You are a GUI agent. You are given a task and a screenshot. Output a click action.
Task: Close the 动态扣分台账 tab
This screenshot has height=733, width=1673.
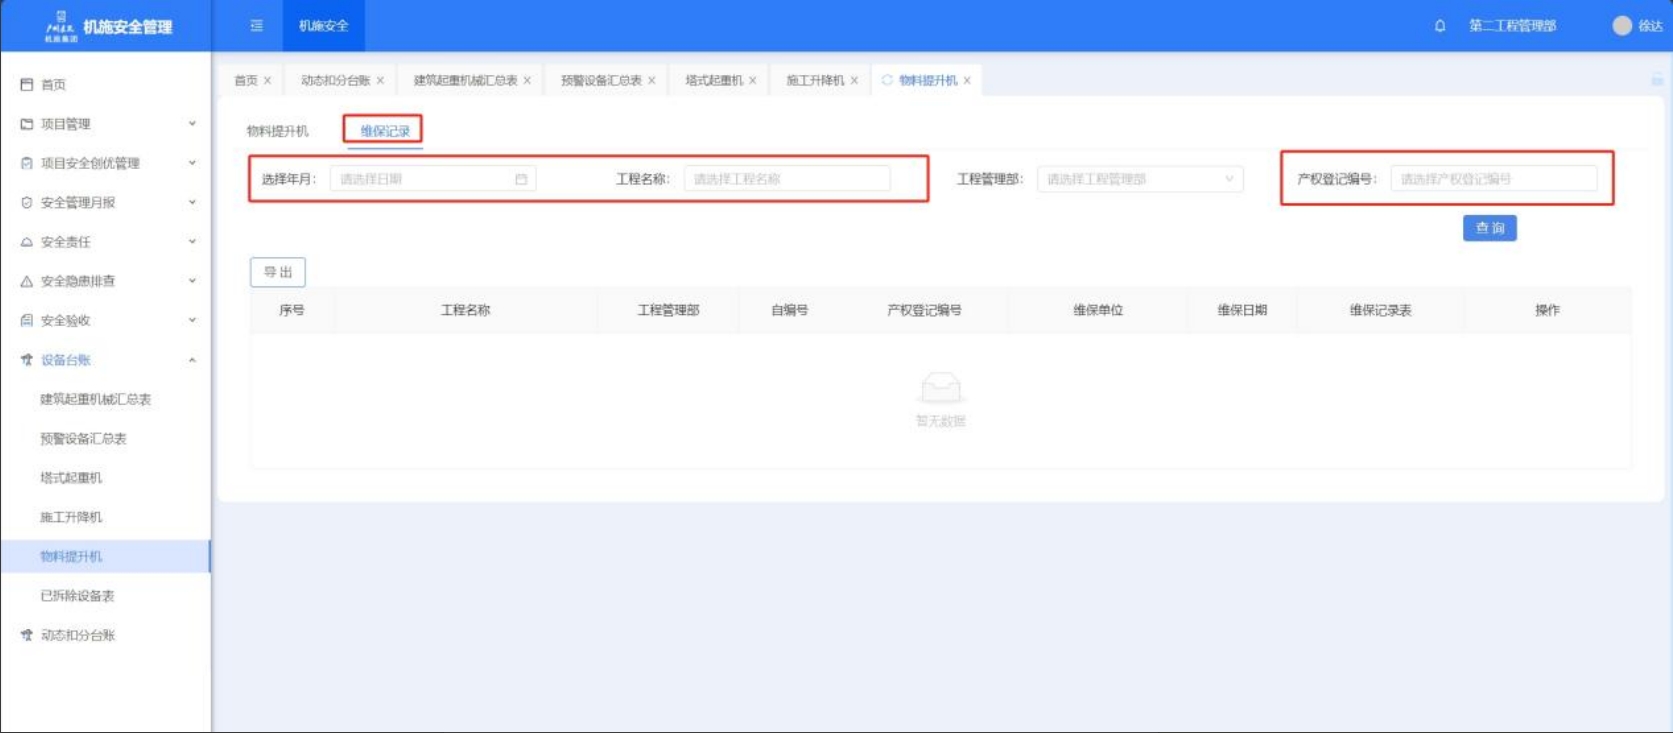click(380, 81)
